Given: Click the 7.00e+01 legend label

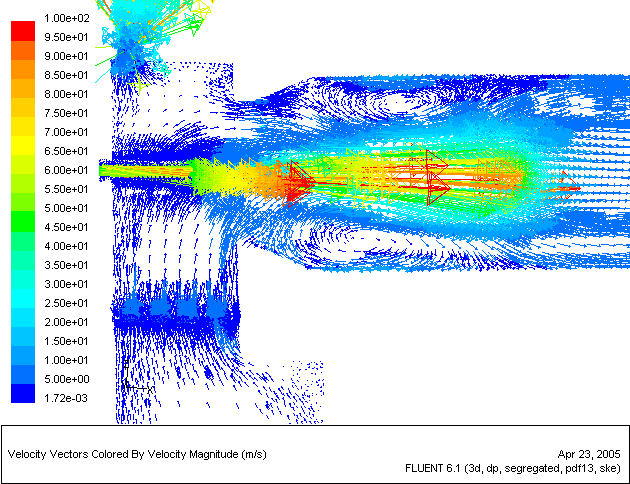Looking at the screenshot, I should pos(66,133).
